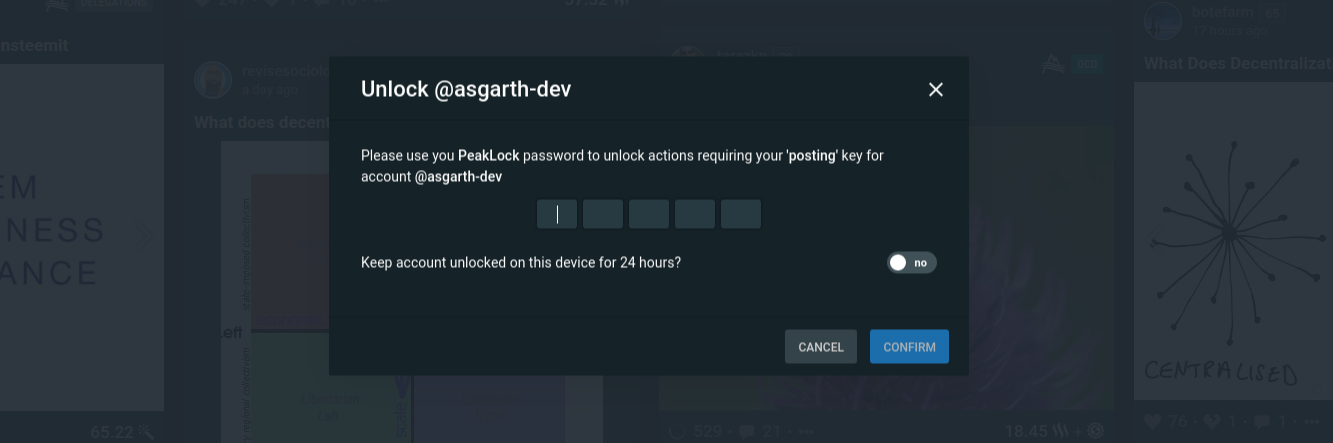Open revisesociology's avatar on the left post
The width and height of the screenshot is (1333, 443).
[213, 80]
